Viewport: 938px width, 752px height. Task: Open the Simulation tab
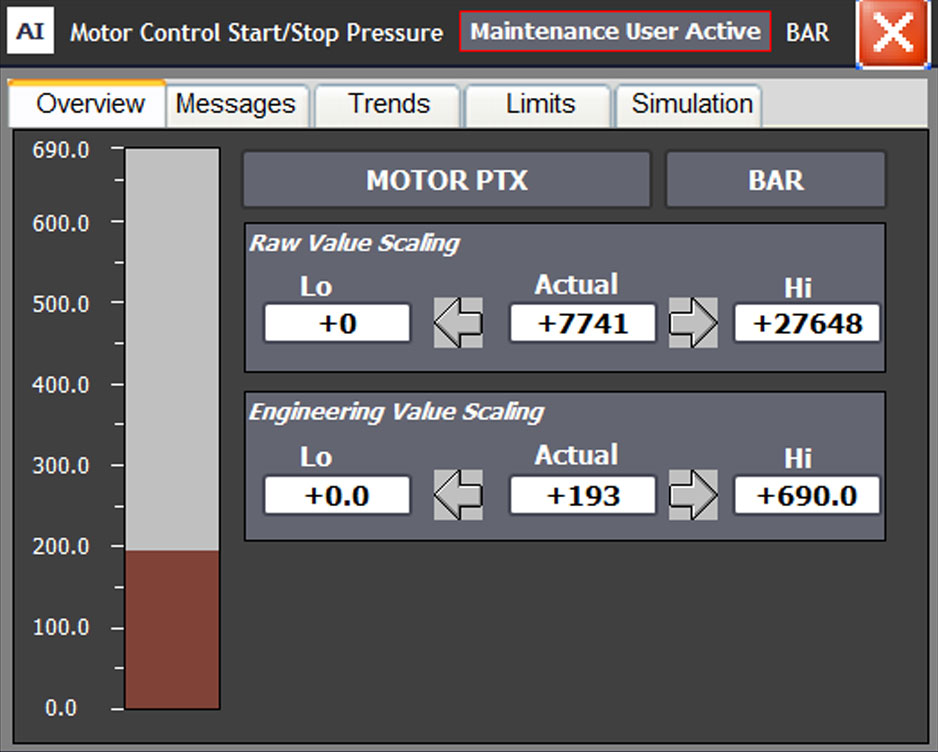coord(688,104)
